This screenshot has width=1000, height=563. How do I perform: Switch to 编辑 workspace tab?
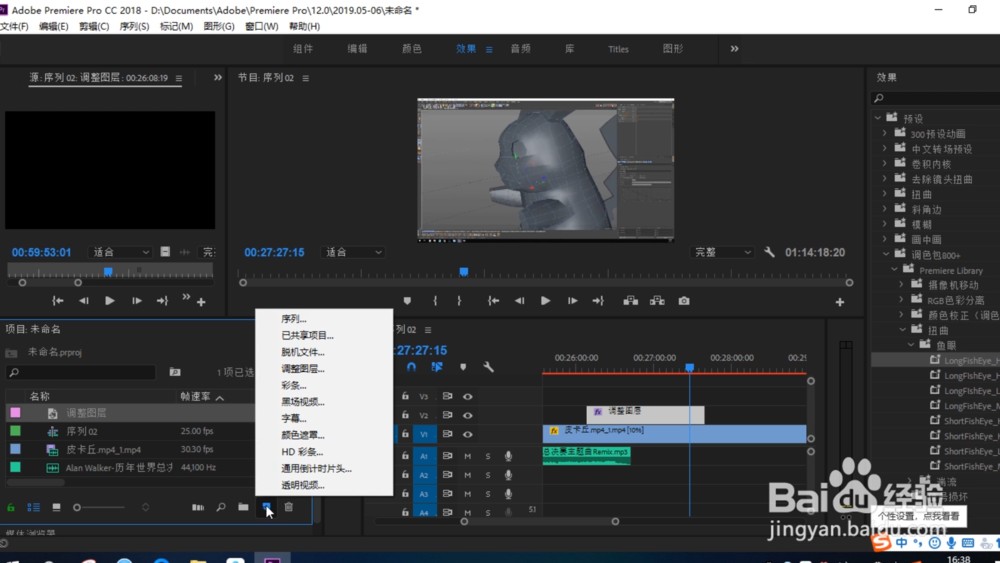pyautogui.click(x=357, y=48)
